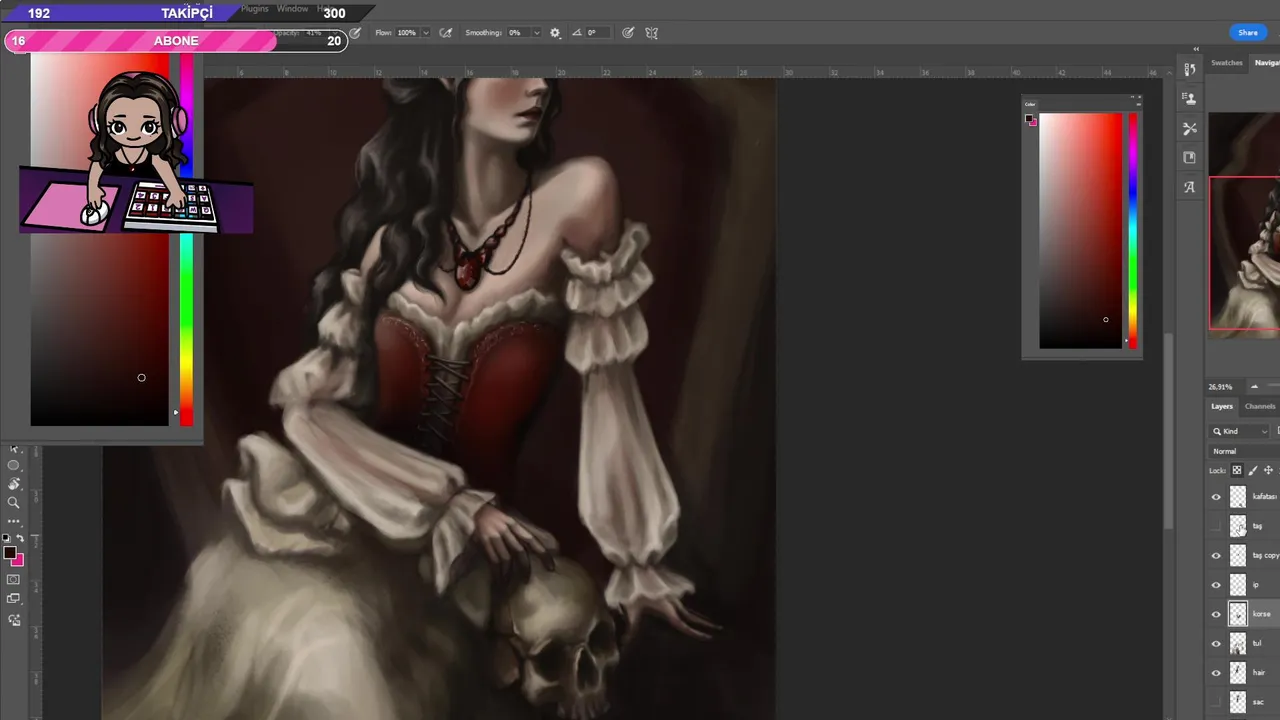
Task: Expand the collapsed panel dock arrows
Action: click(1196, 49)
